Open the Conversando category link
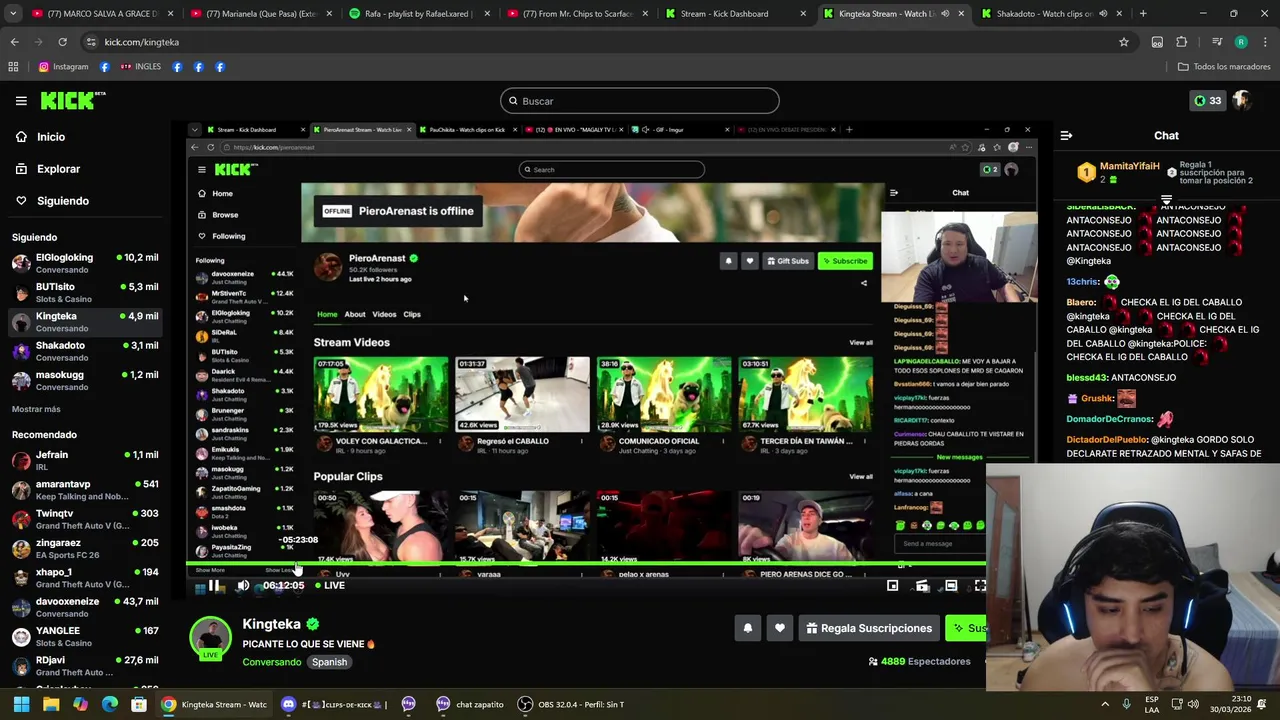 (x=271, y=662)
